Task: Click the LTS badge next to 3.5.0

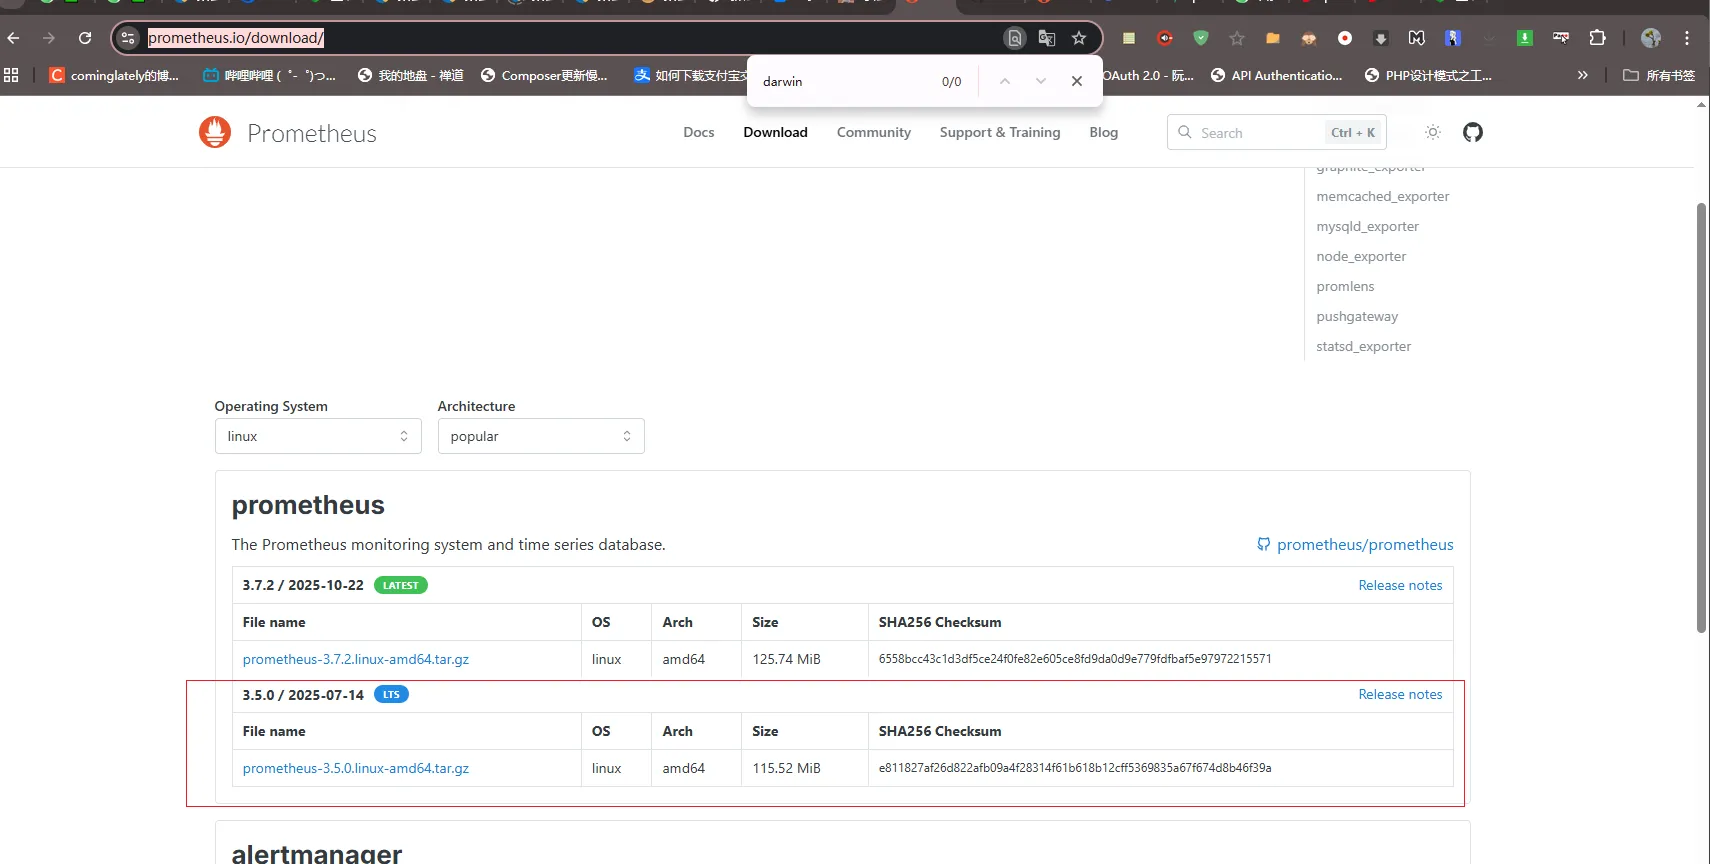Action: pos(391,694)
